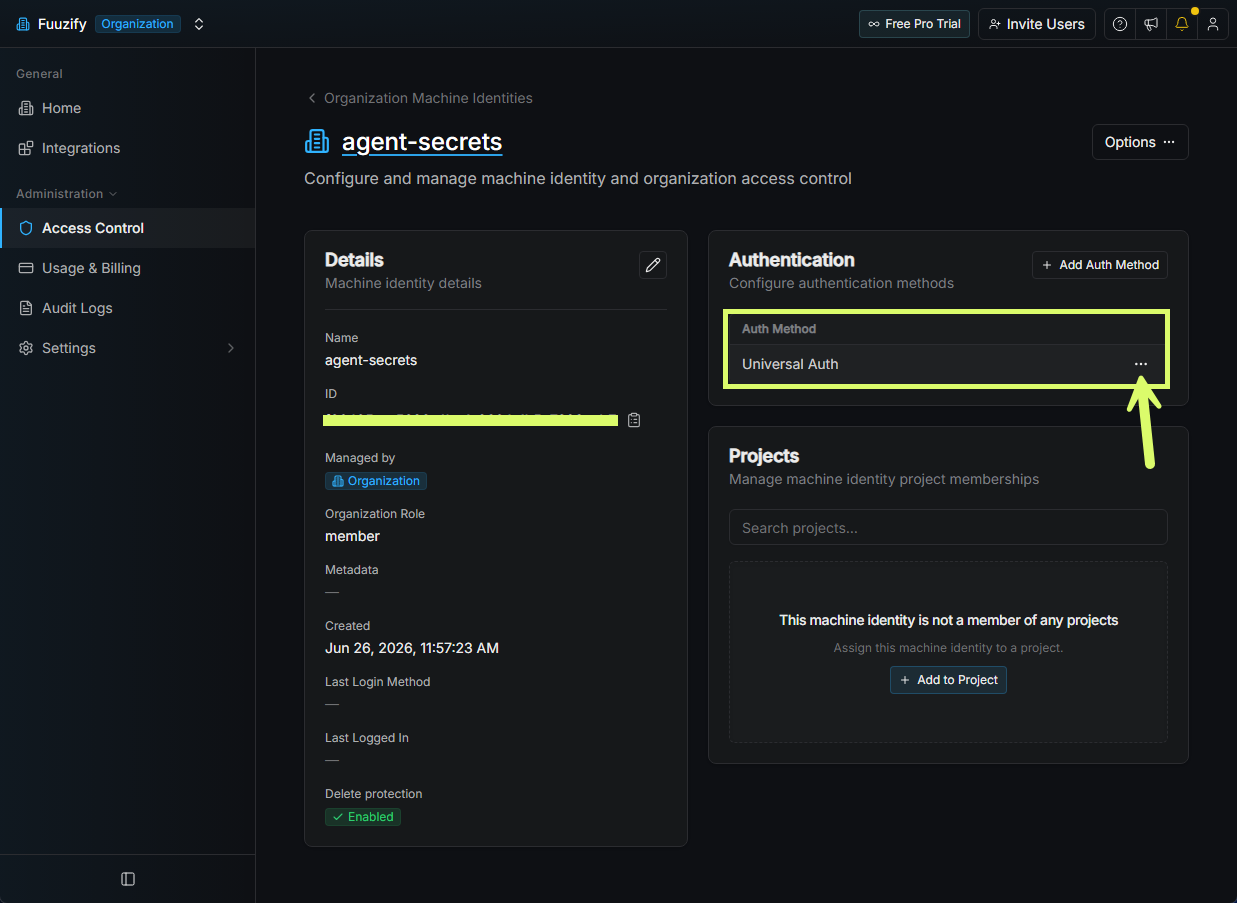Screen dimensions: 1237x903
Task: Click the 'member' organization role value
Action: coord(353,536)
